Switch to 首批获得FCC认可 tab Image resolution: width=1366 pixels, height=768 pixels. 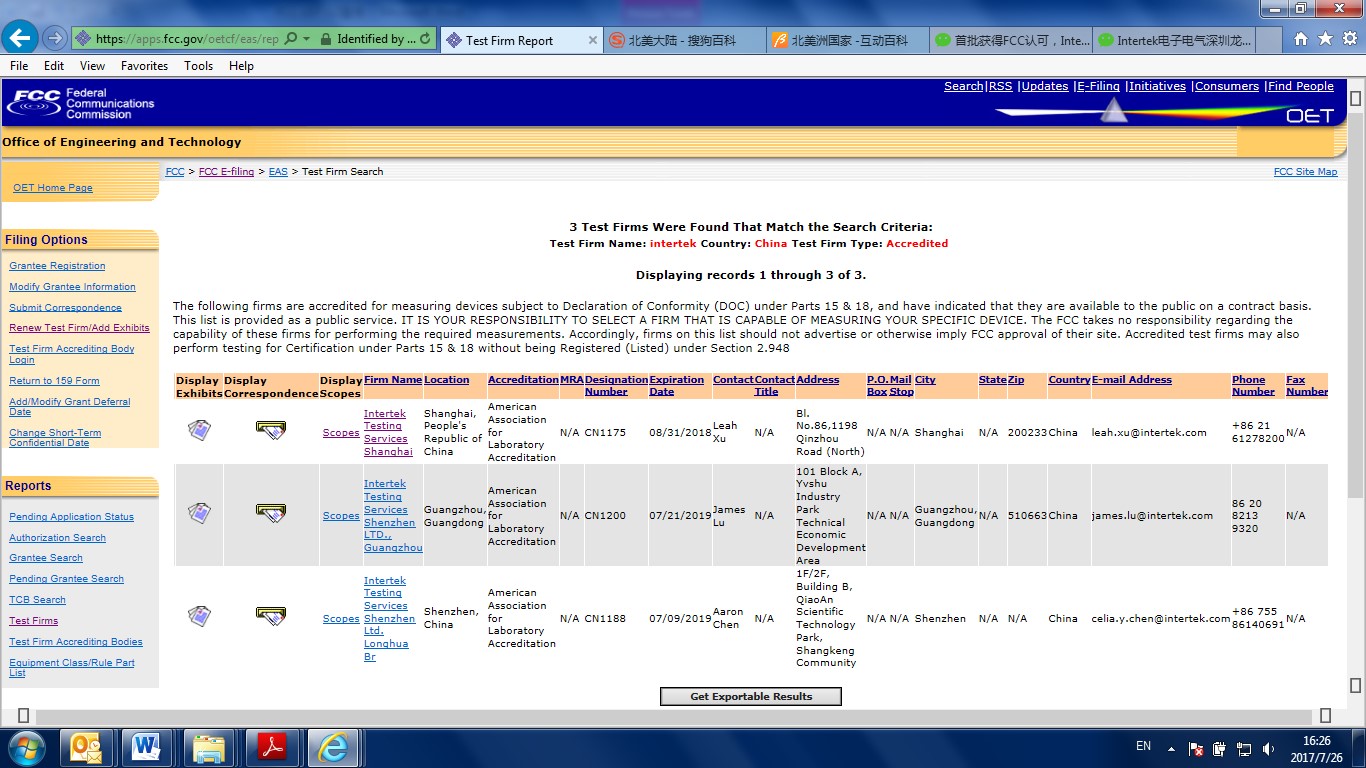(x=1012, y=40)
